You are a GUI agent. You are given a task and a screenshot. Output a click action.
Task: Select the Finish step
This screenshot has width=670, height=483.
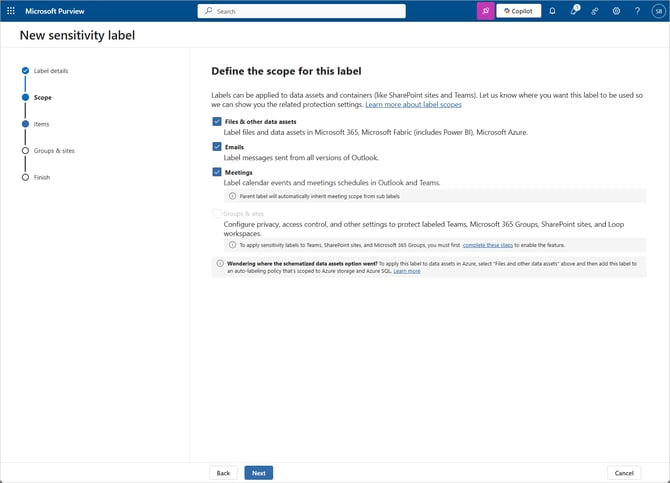[x=41, y=177]
